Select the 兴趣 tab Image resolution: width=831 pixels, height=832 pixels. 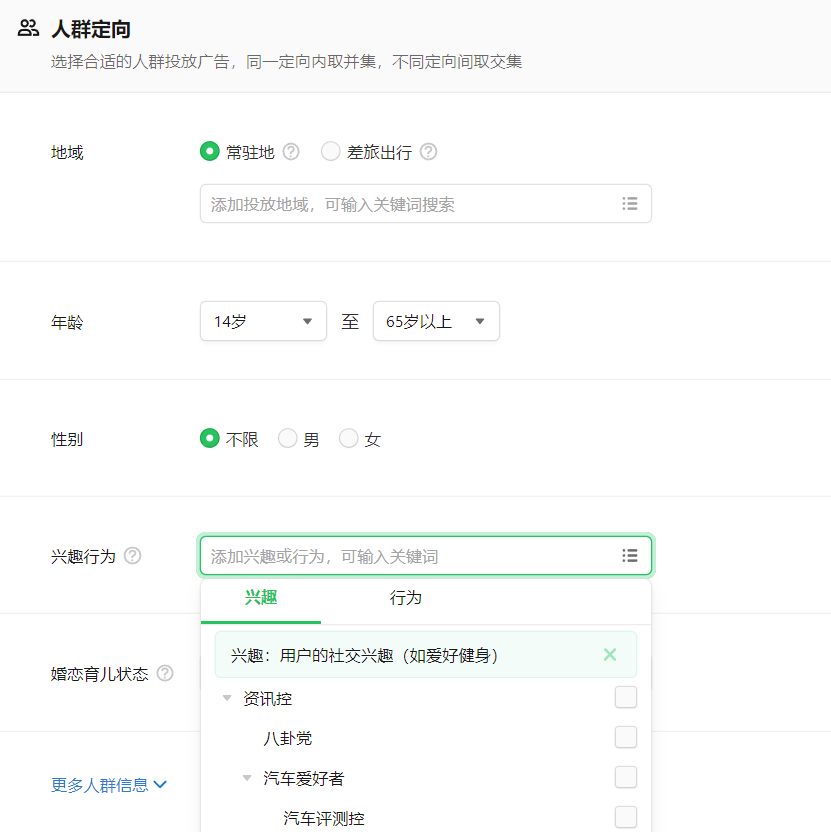point(261,597)
